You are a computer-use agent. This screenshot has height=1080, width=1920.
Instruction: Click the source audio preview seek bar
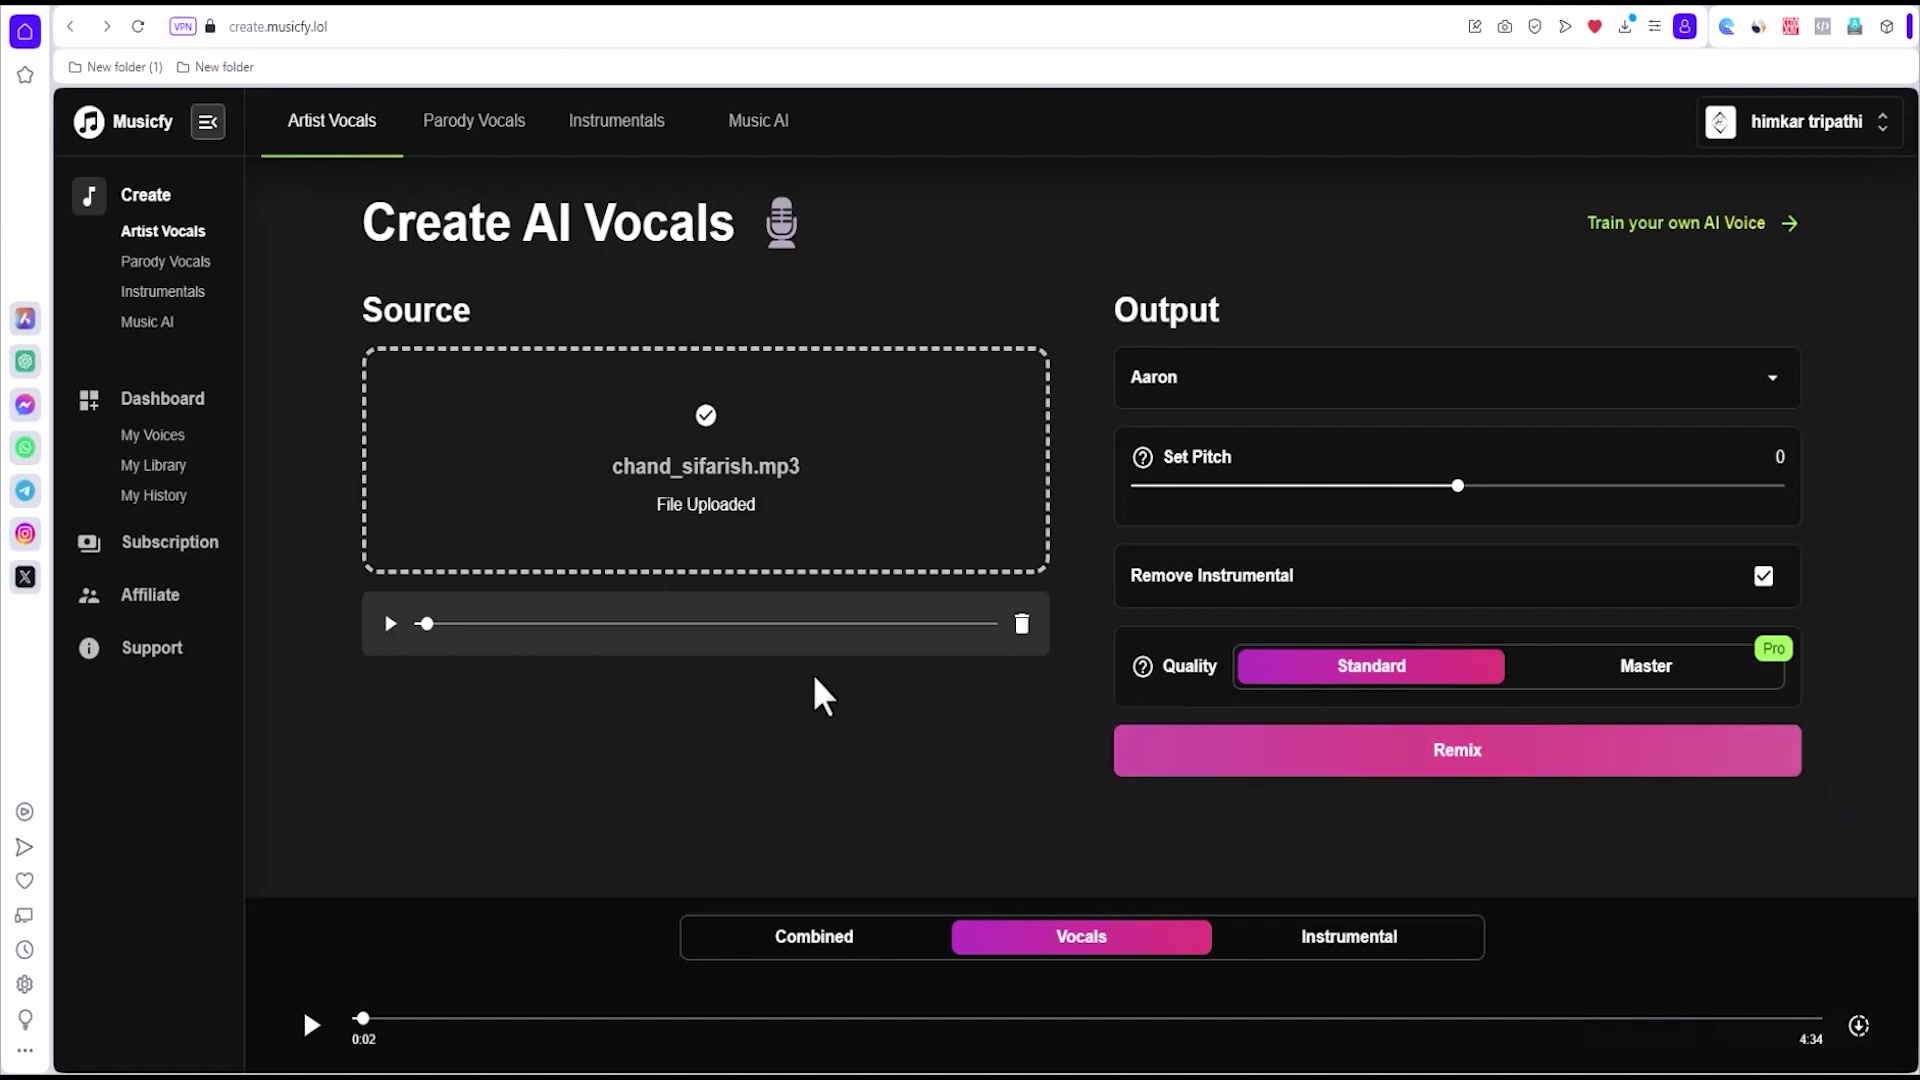(x=706, y=624)
